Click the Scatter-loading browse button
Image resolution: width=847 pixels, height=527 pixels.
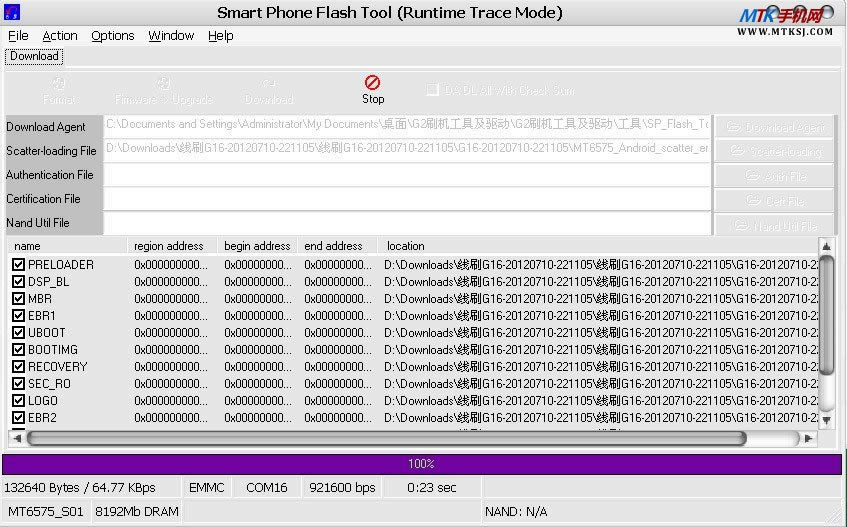pos(774,151)
